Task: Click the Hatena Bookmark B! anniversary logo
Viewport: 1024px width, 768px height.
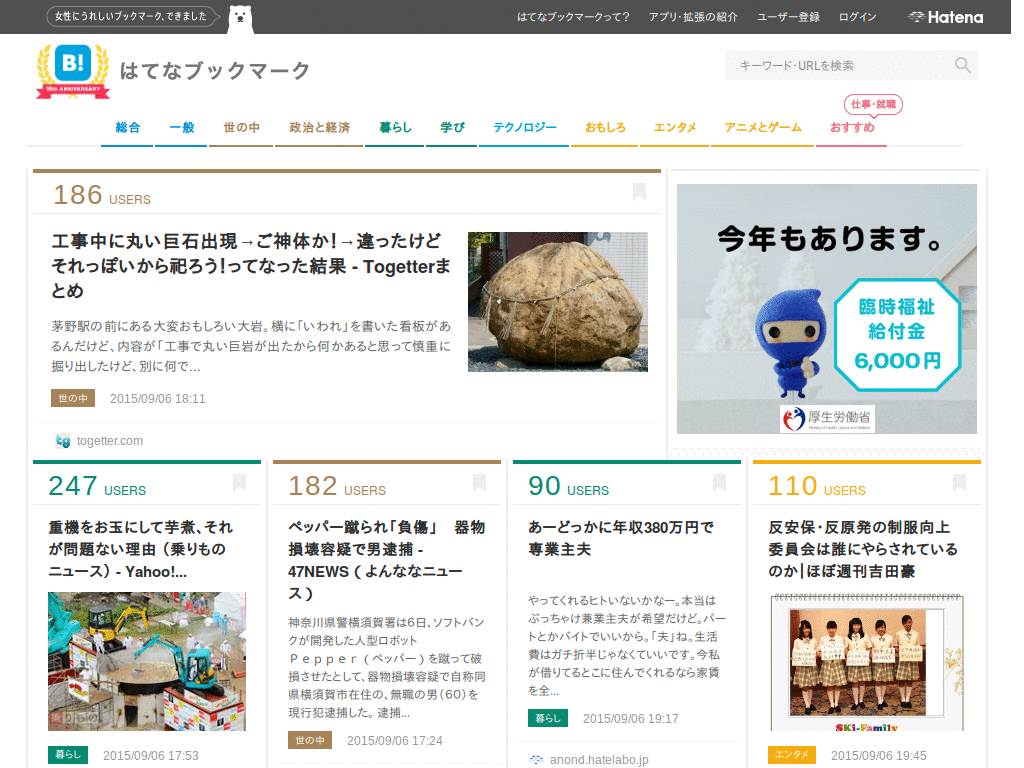Action: (x=72, y=71)
